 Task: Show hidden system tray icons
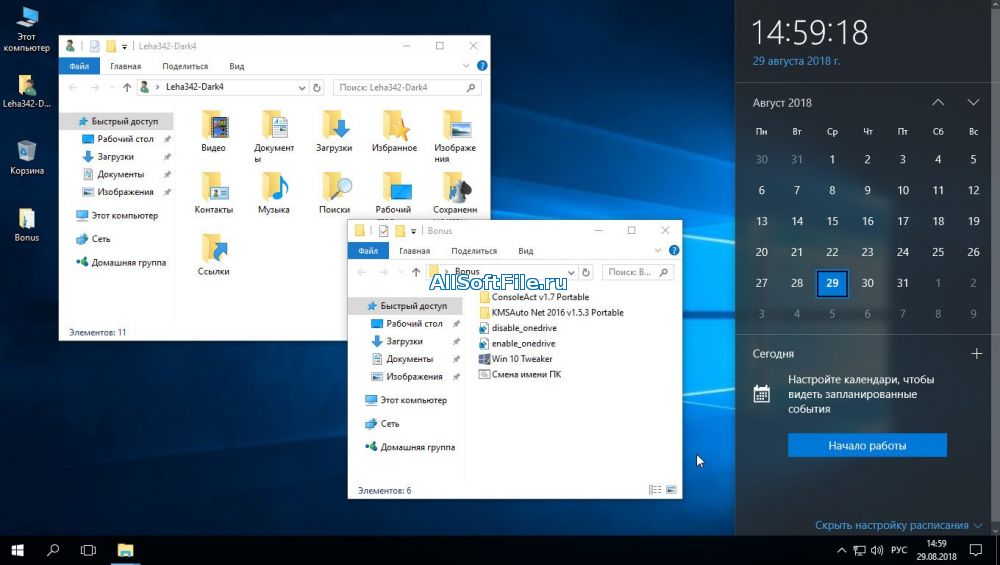840,550
